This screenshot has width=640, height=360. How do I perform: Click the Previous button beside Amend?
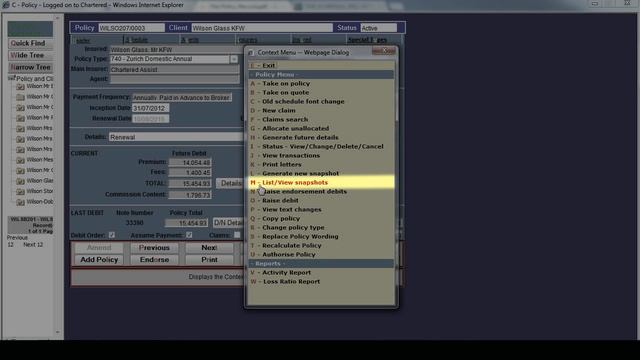click(x=154, y=248)
